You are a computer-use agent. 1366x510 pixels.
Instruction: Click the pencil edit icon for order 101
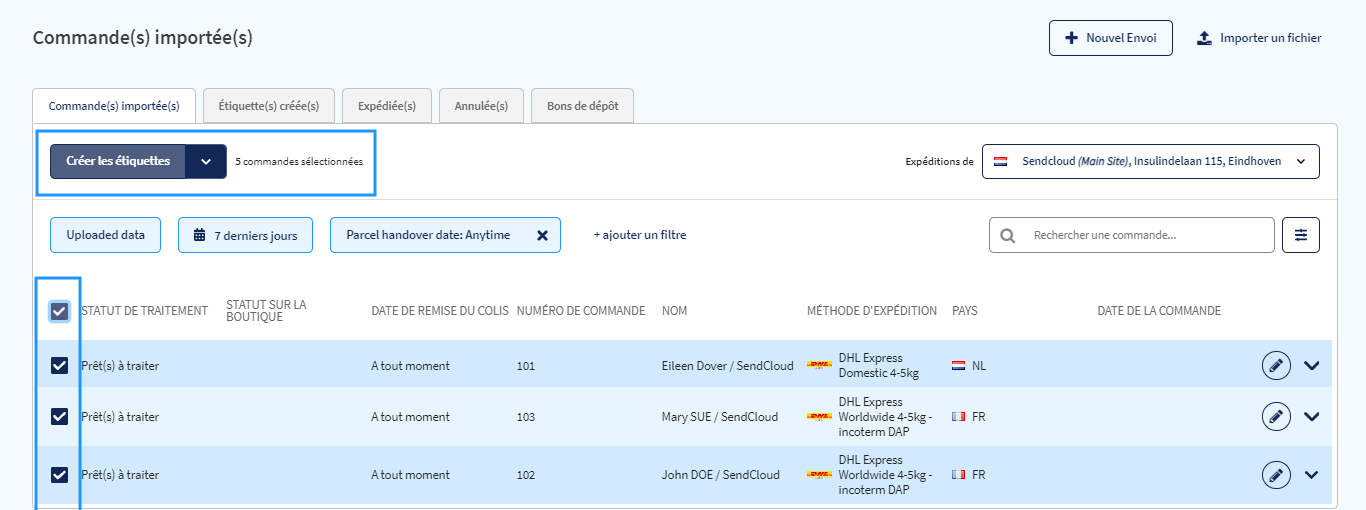[x=1276, y=366]
